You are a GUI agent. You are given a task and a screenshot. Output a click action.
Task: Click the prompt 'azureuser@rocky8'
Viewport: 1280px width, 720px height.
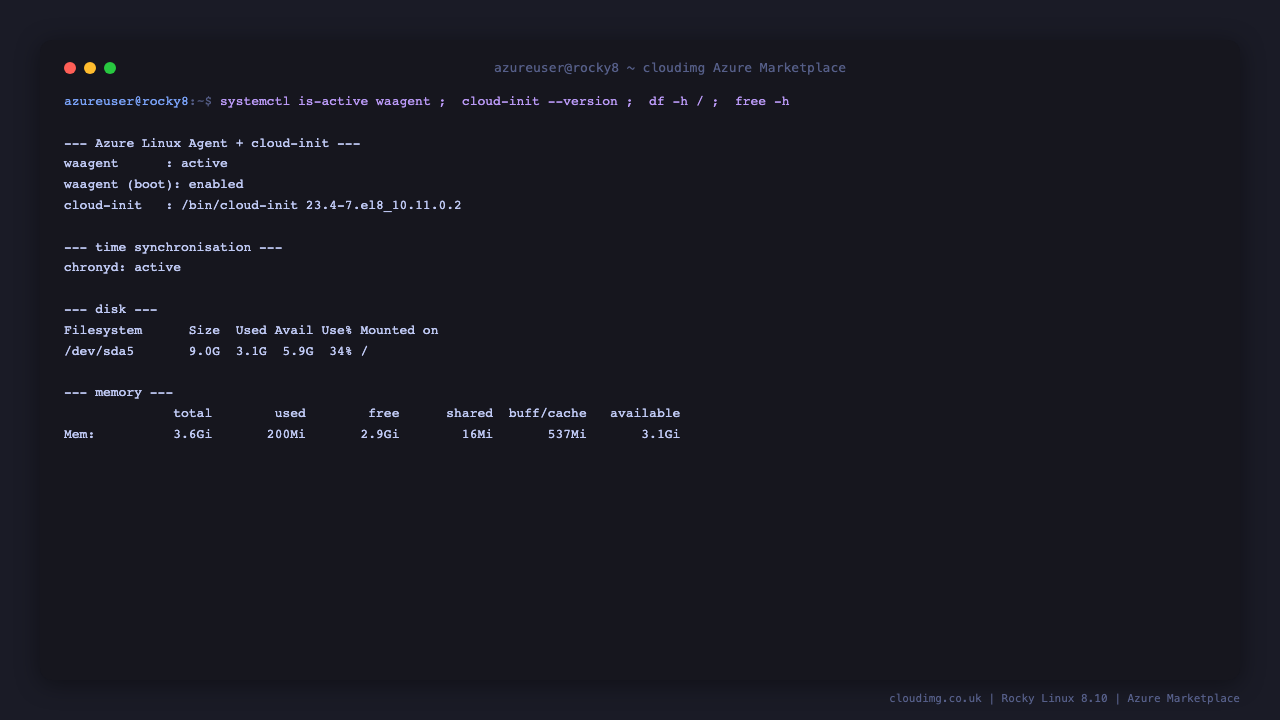(126, 101)
